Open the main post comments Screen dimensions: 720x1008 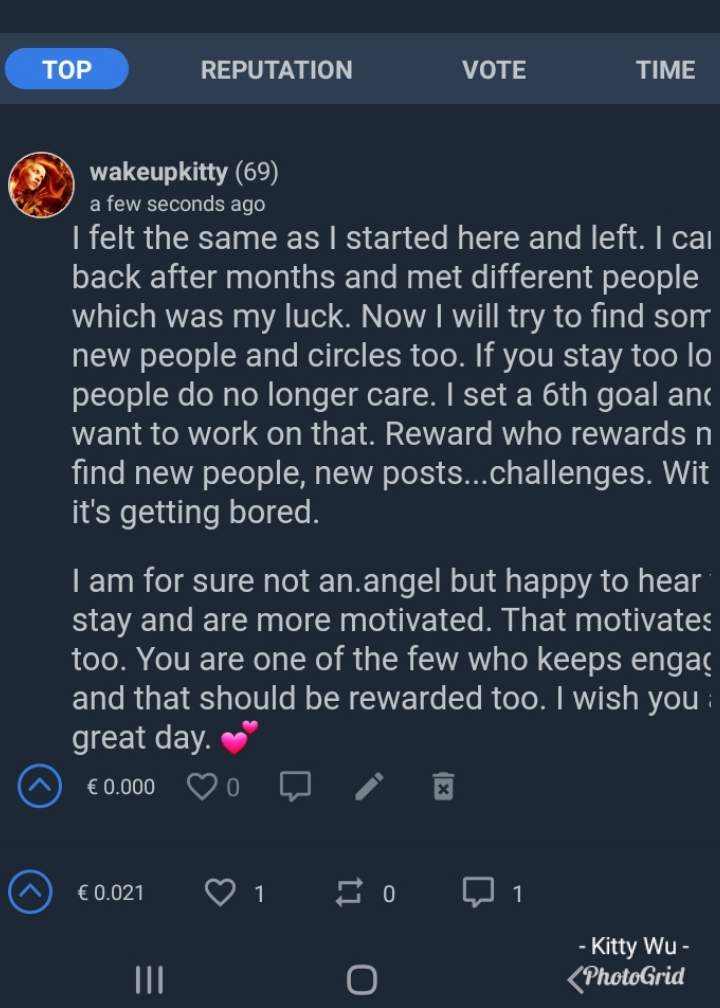tap(478, 892)
